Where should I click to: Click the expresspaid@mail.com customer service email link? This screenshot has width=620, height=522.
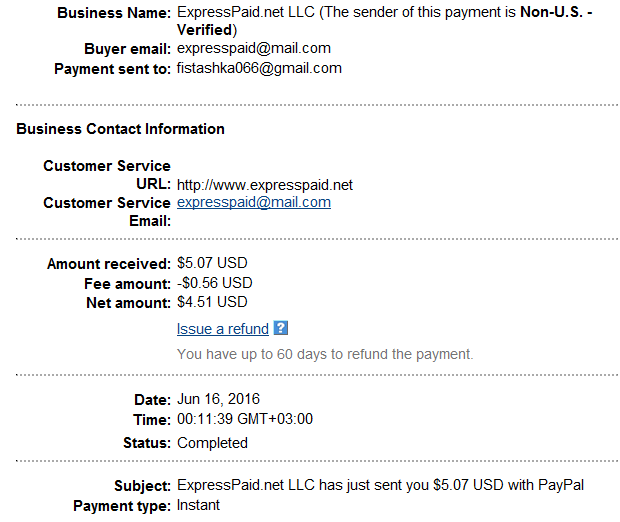coord(254,202)
